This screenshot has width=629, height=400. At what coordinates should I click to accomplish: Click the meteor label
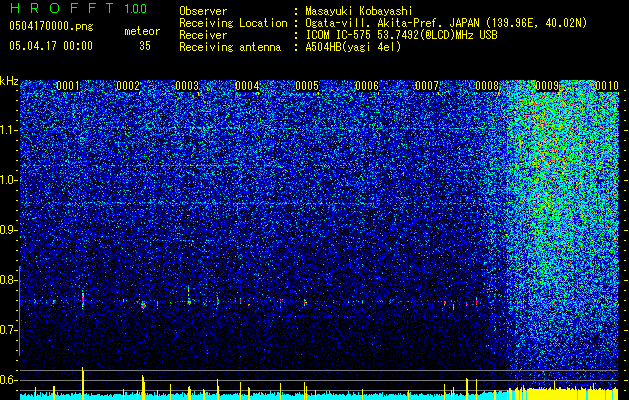pos(142,31)
